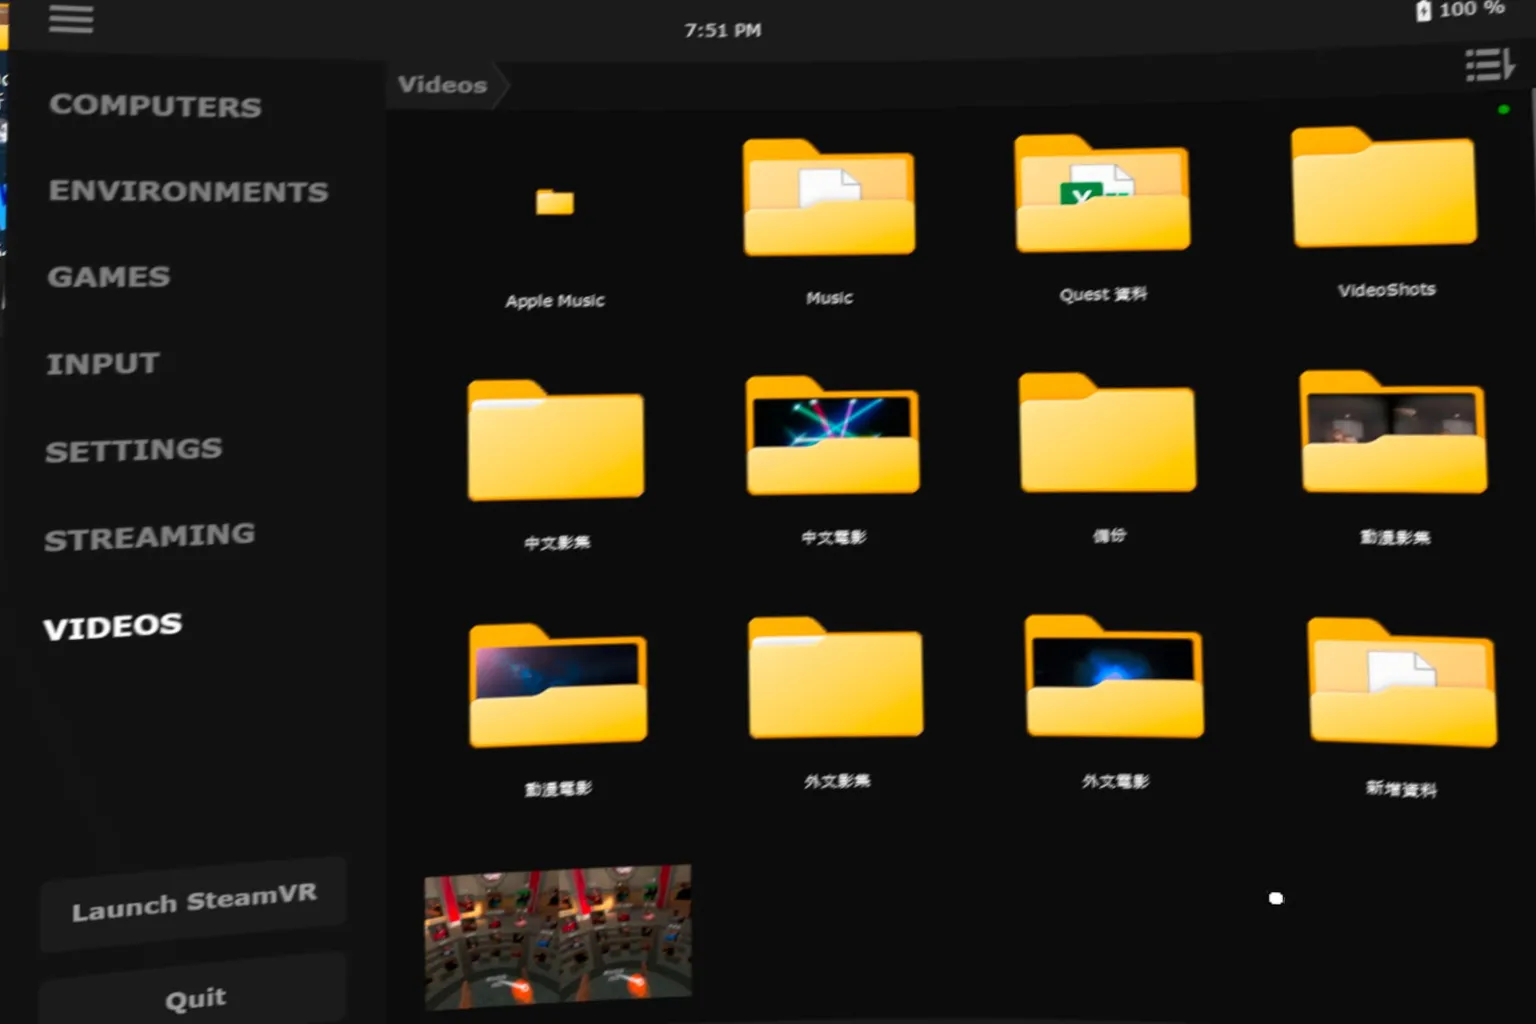The width and height of the screenshot is (1536, 1024).
Task: Click the Quit button
Action: tap(195, 996)
